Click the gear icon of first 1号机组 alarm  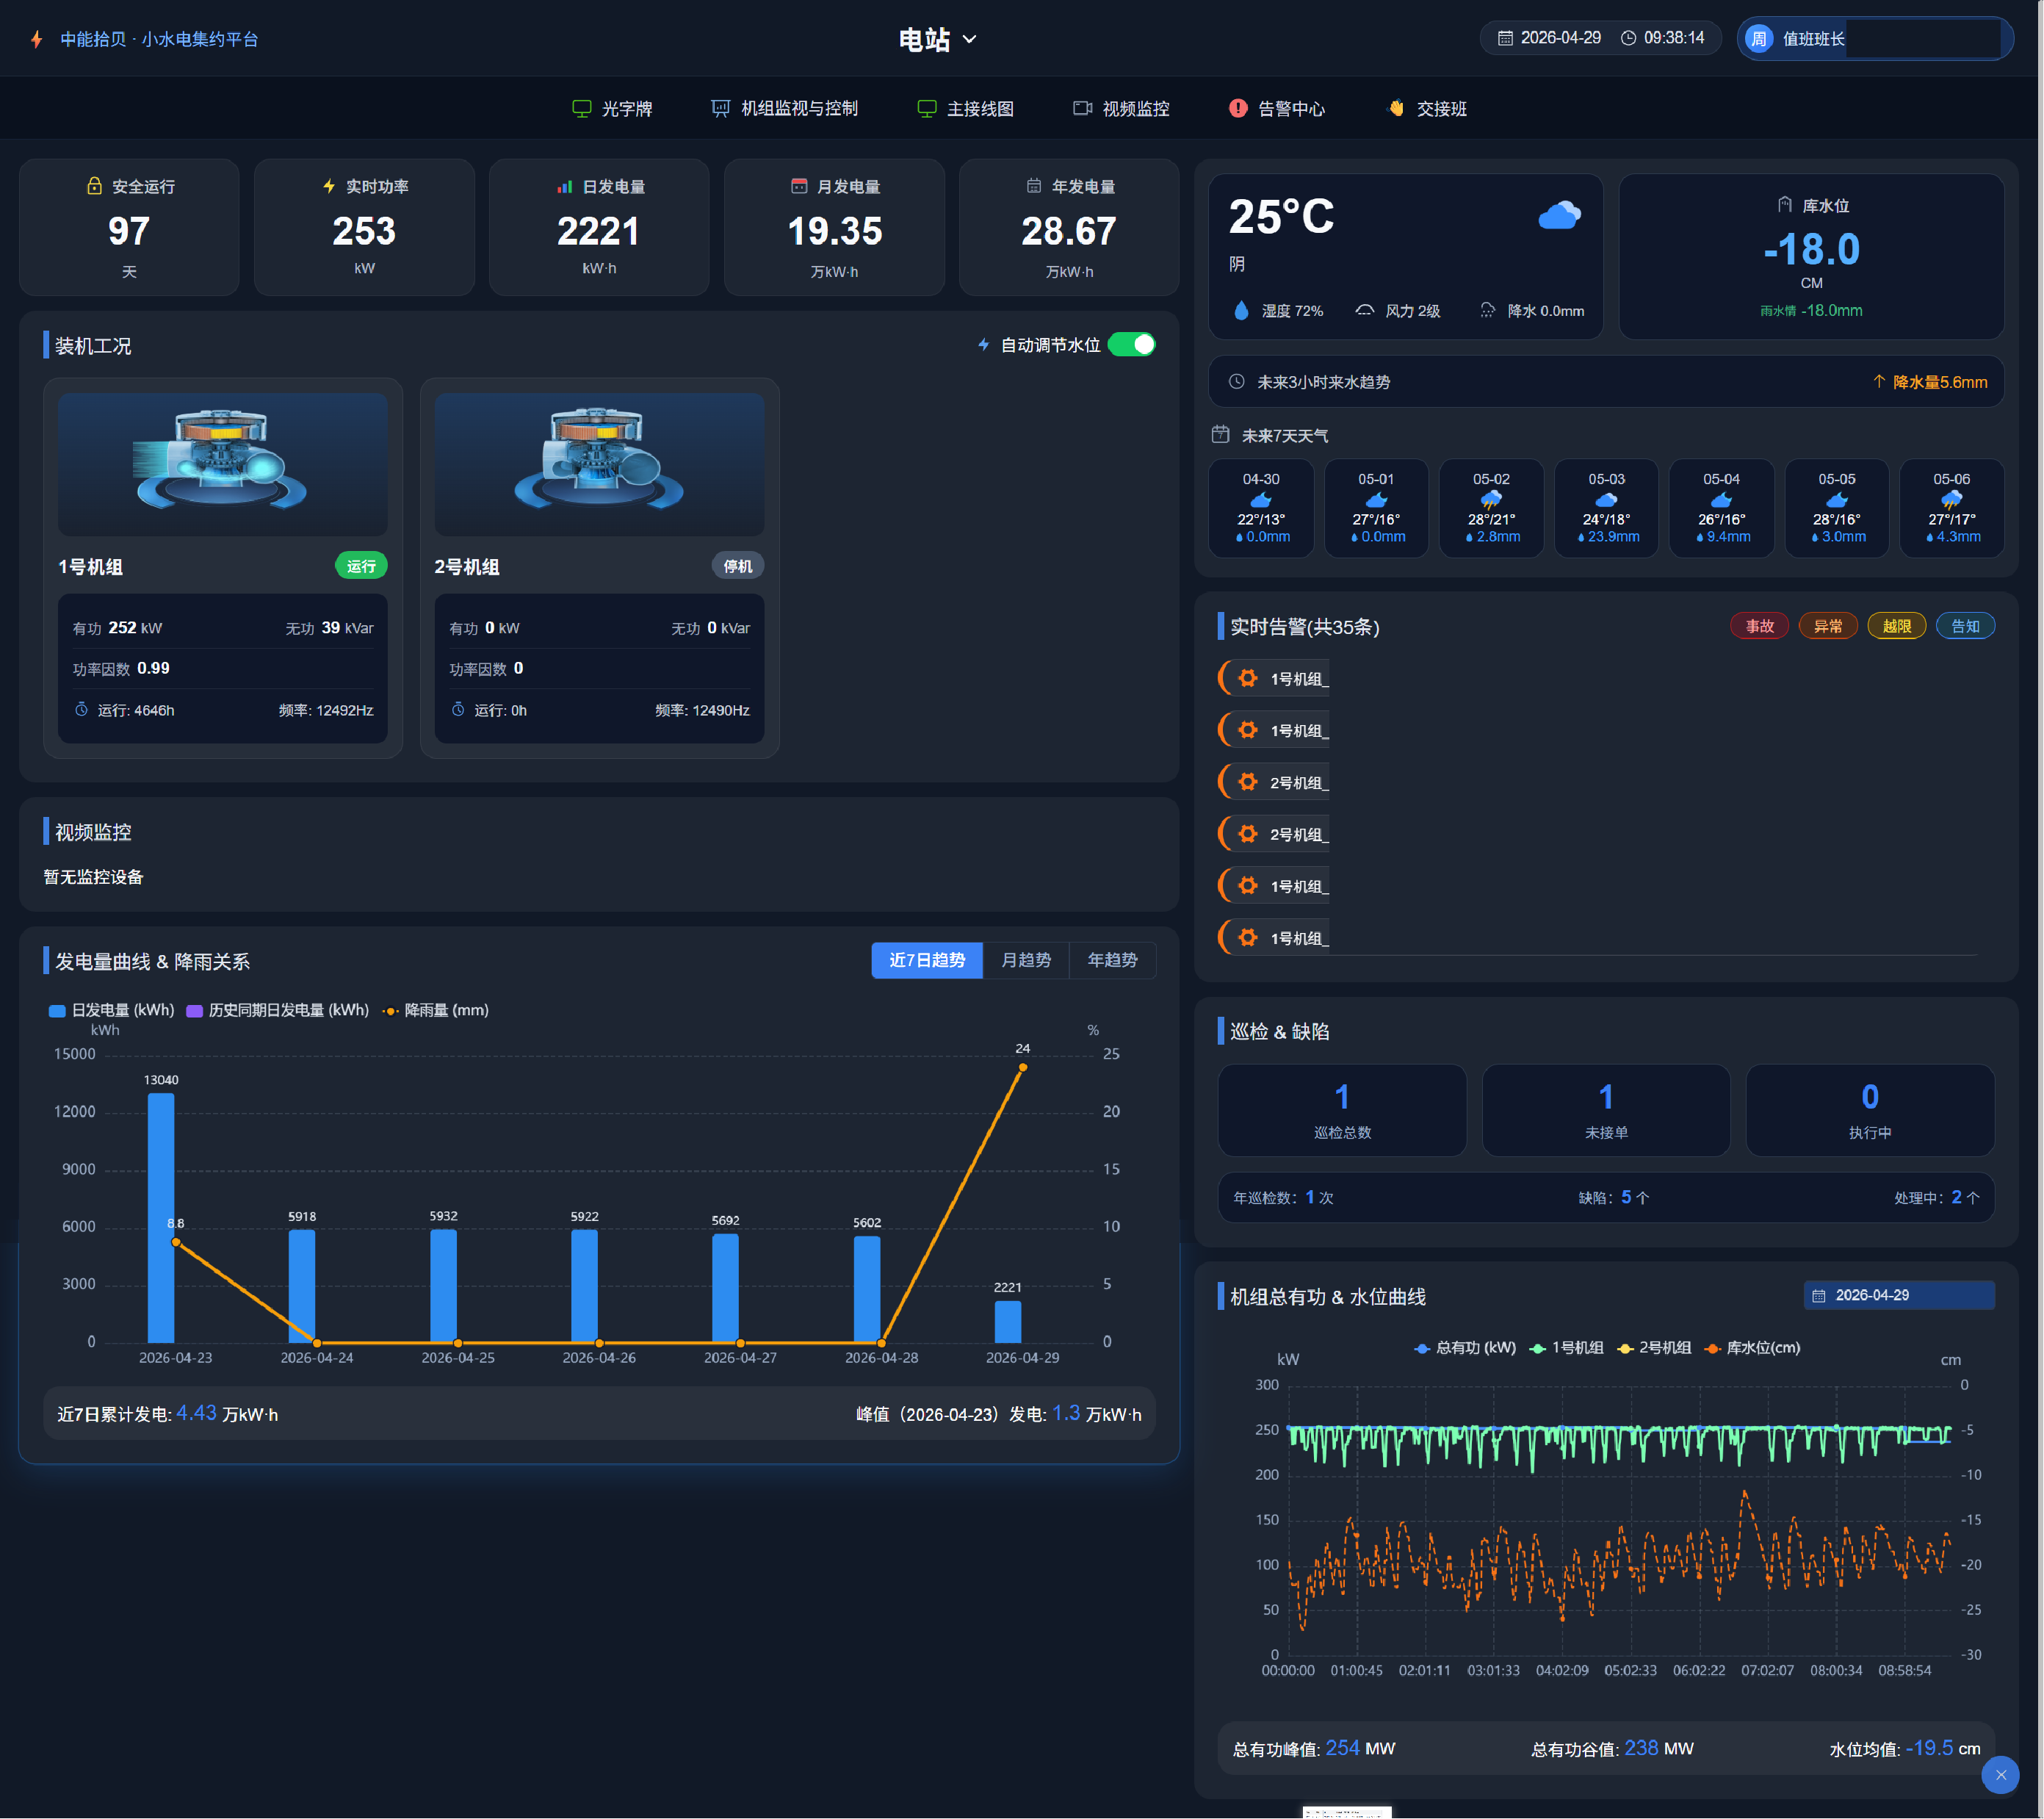coord(1247,678)
